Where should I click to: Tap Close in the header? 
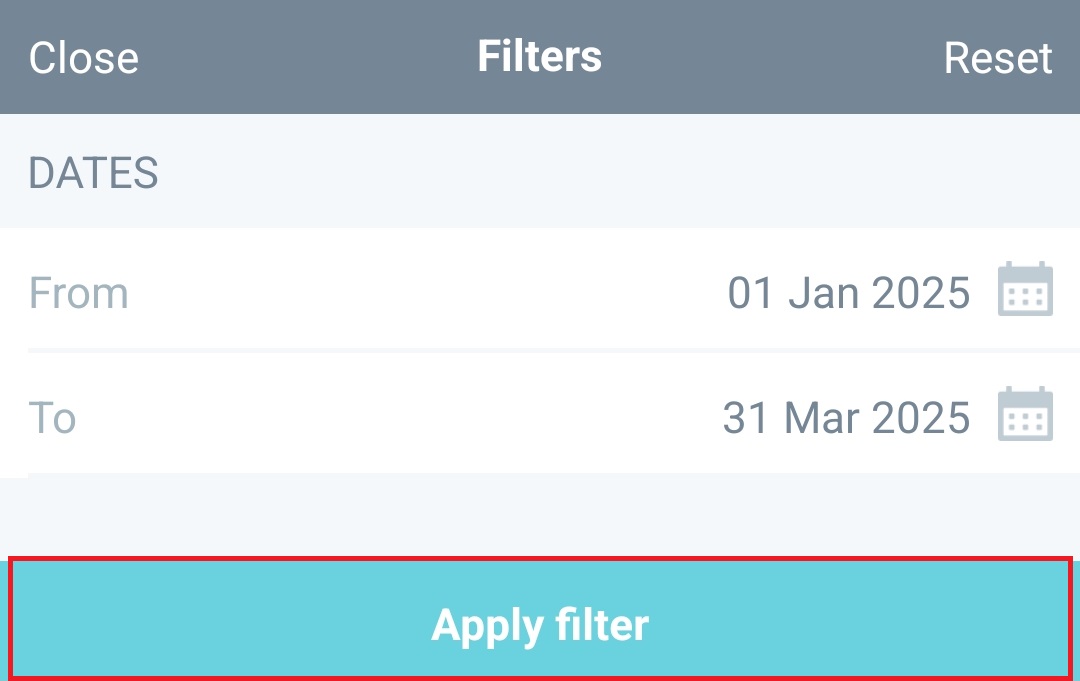click(83, 58)
